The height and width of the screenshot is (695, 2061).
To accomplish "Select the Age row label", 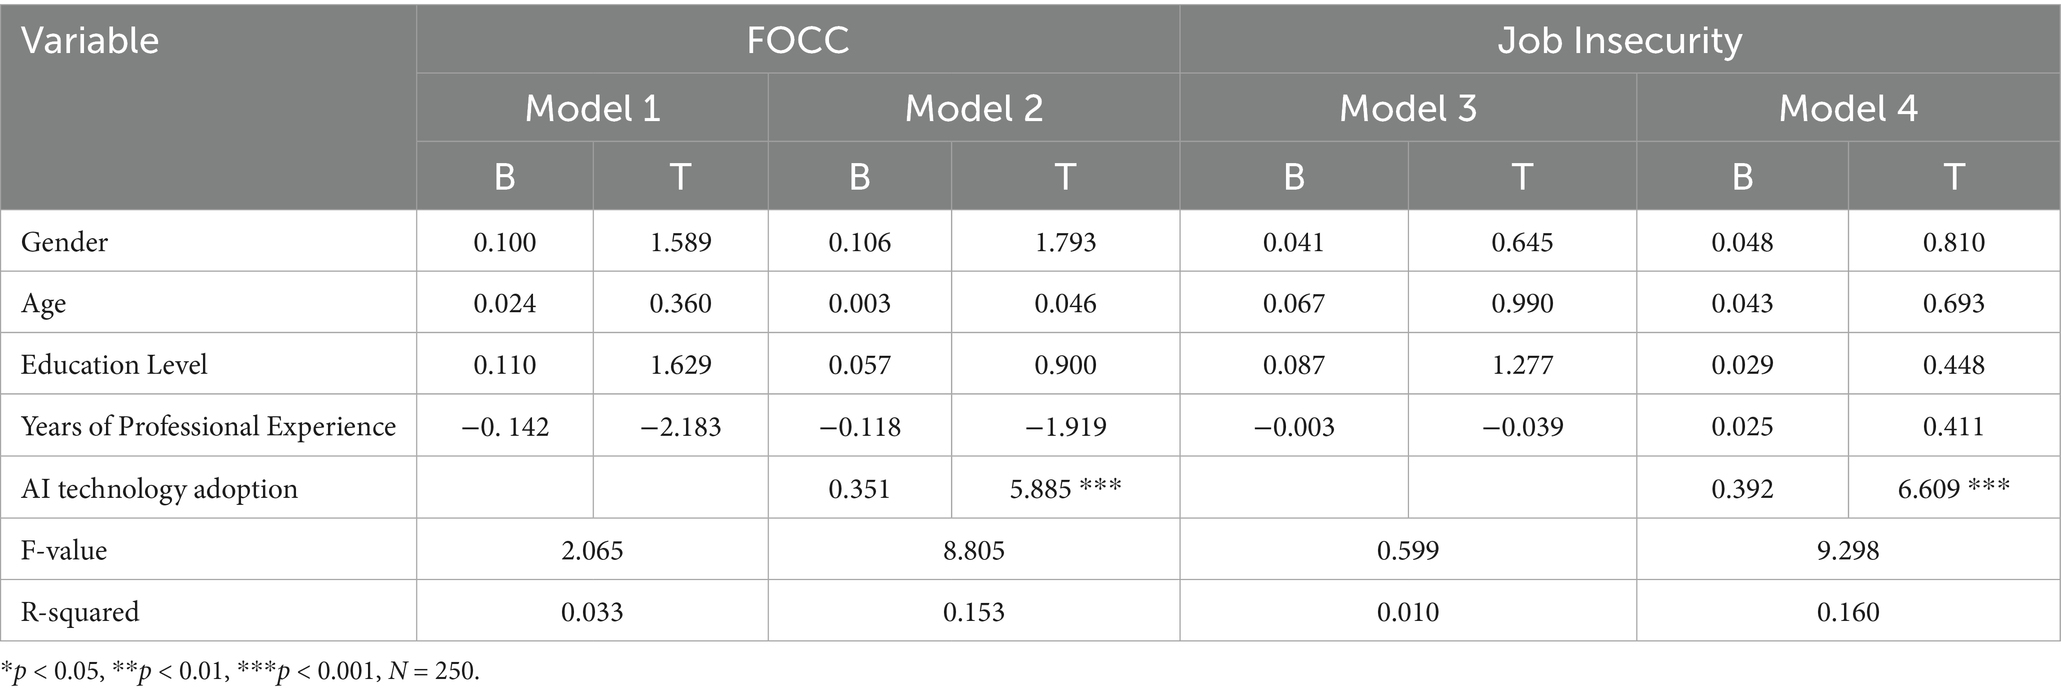I will click(x=44, y=304).
